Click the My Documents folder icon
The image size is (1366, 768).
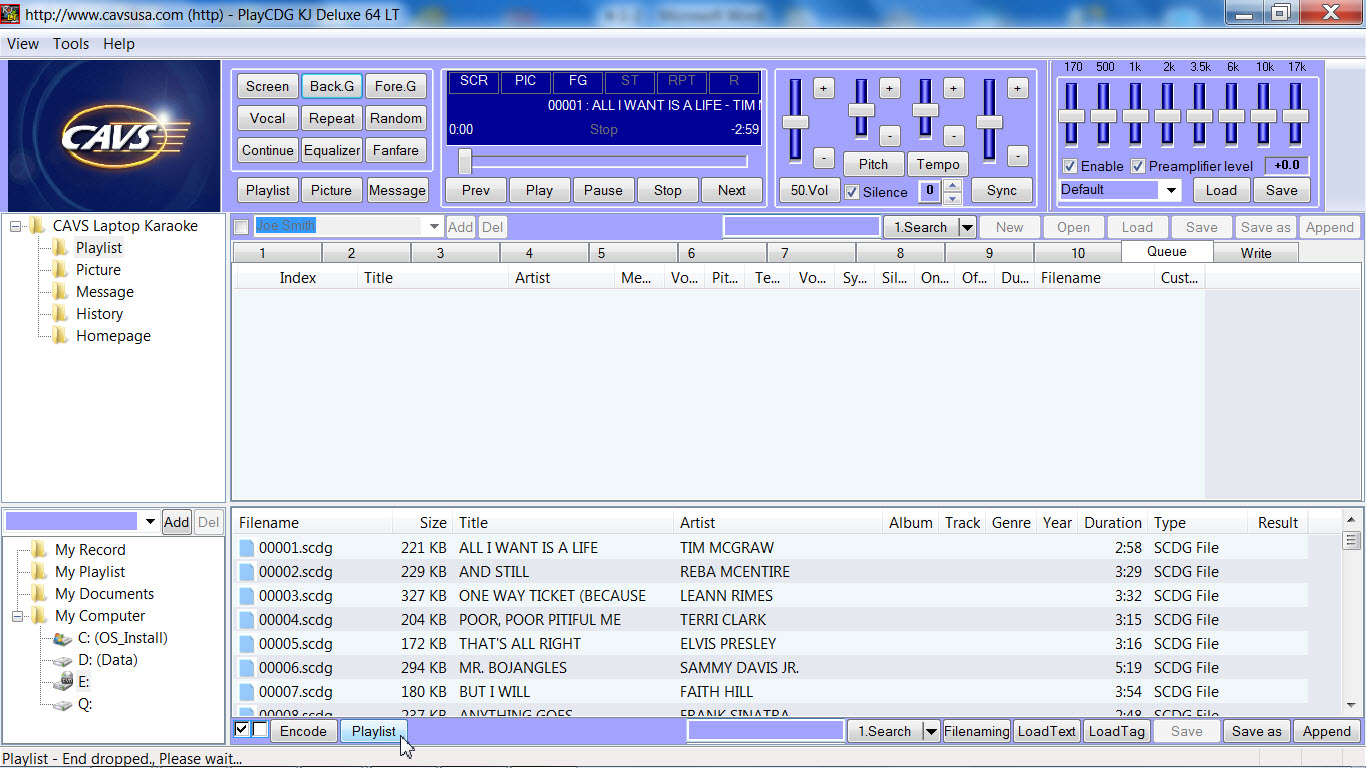[39, 594]
